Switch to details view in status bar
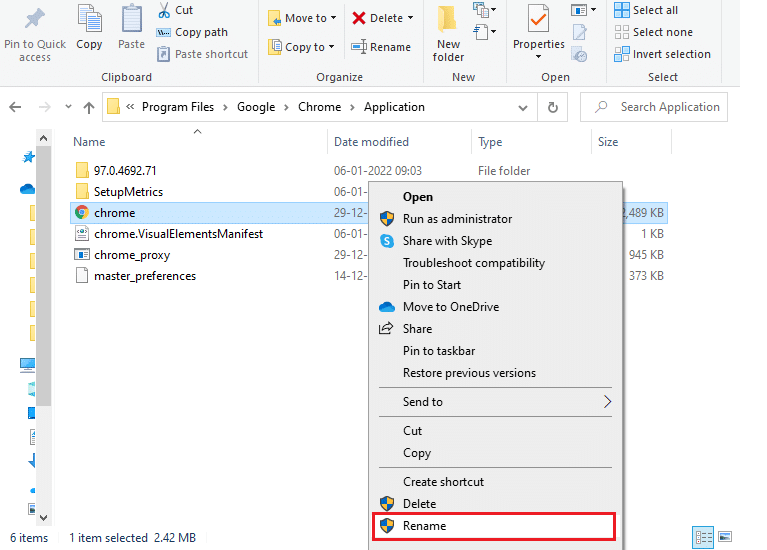The image size is (767, 550). [x=702, y=537]
